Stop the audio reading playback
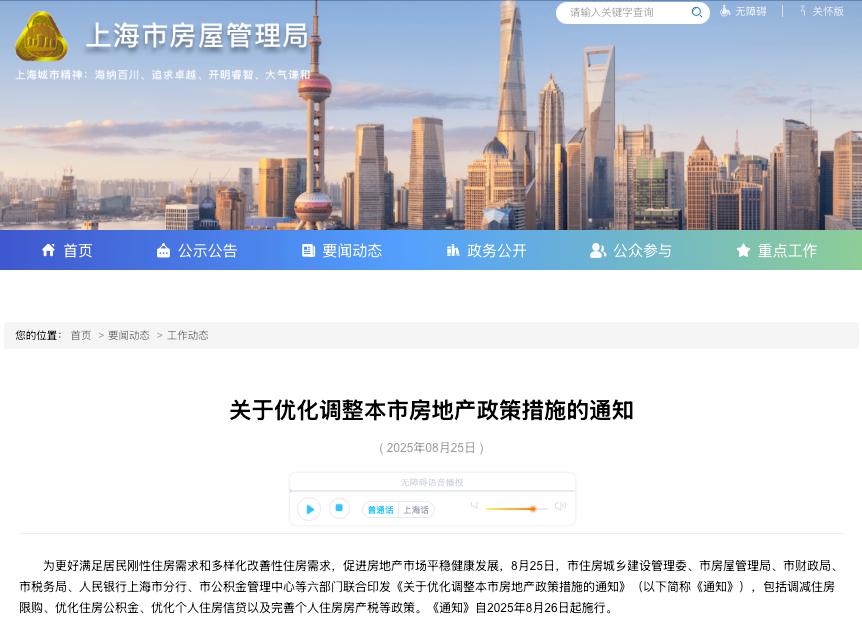 (339, 508)
